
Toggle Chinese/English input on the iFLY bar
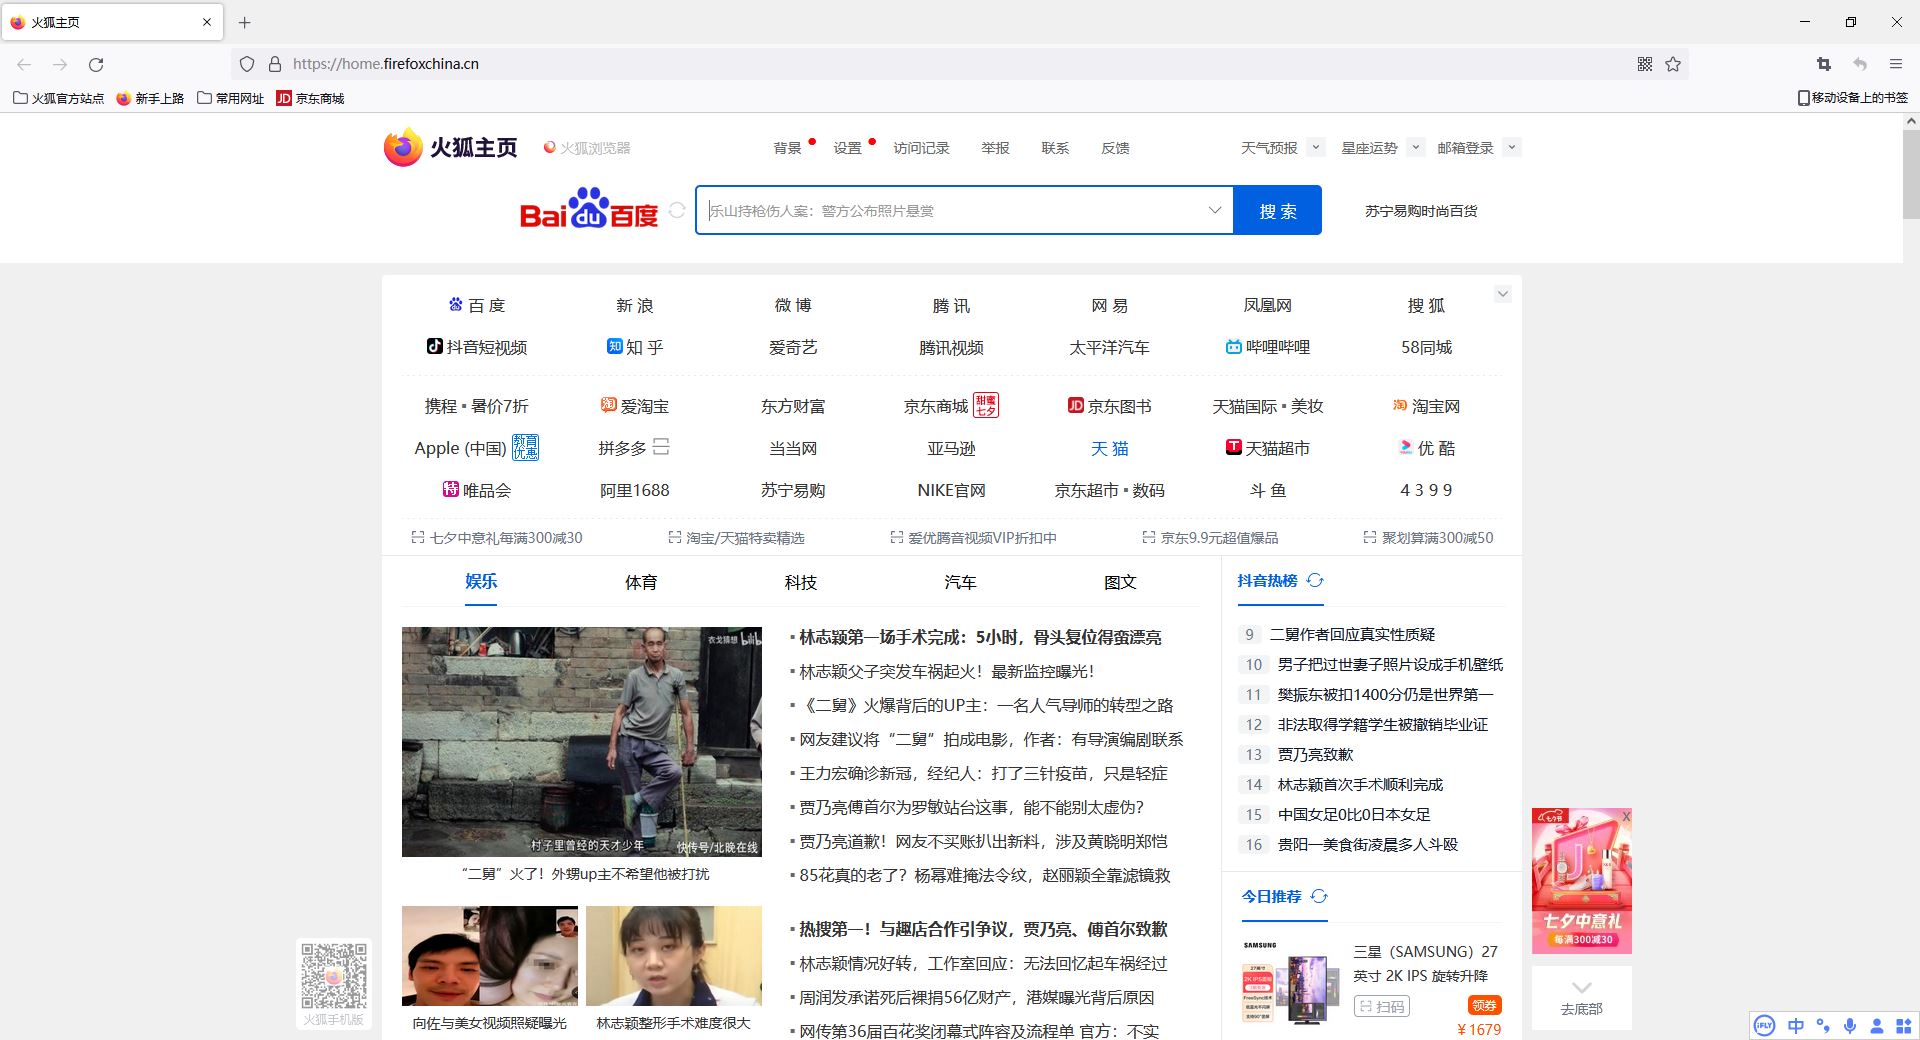tap(1796, 1026)
